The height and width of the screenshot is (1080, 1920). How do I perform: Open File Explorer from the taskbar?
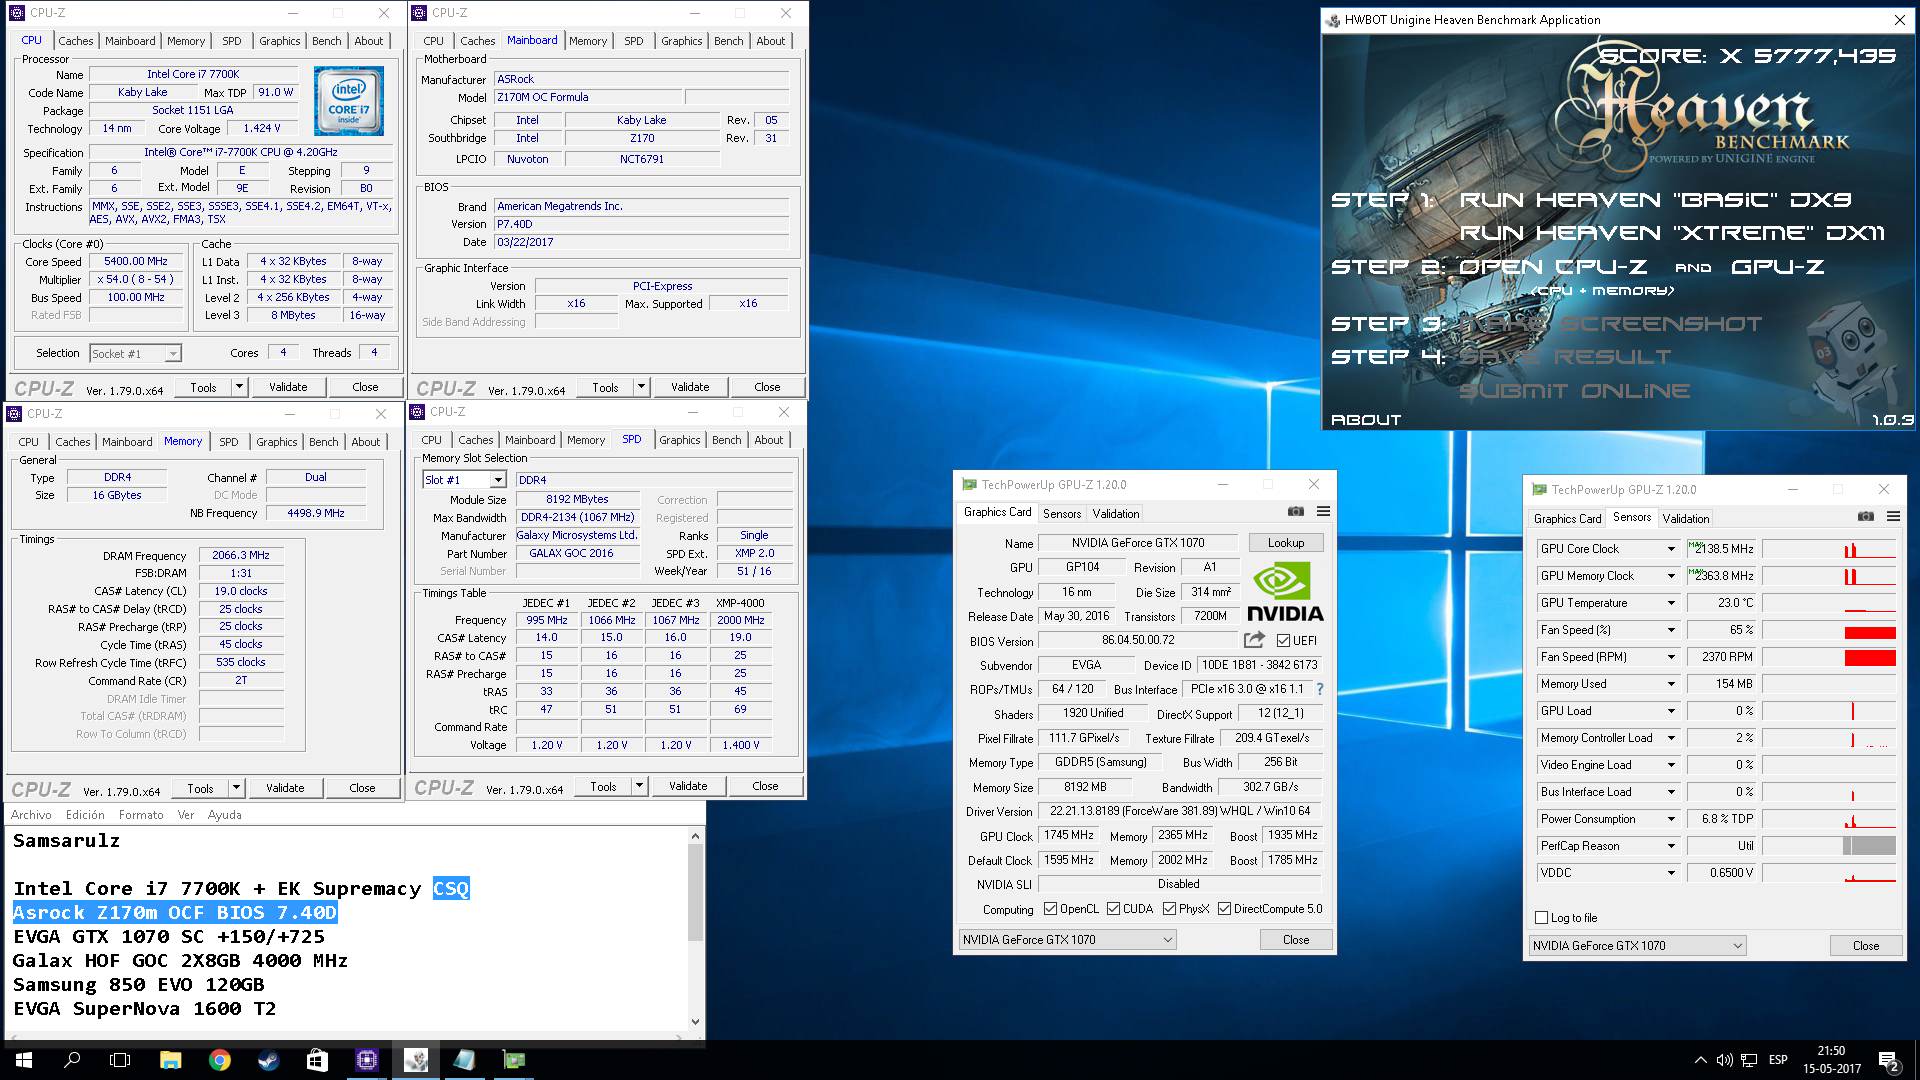coord(170,1060)
